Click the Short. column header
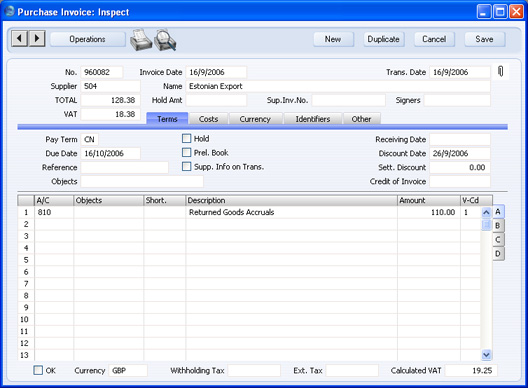 tap(164, 200)
